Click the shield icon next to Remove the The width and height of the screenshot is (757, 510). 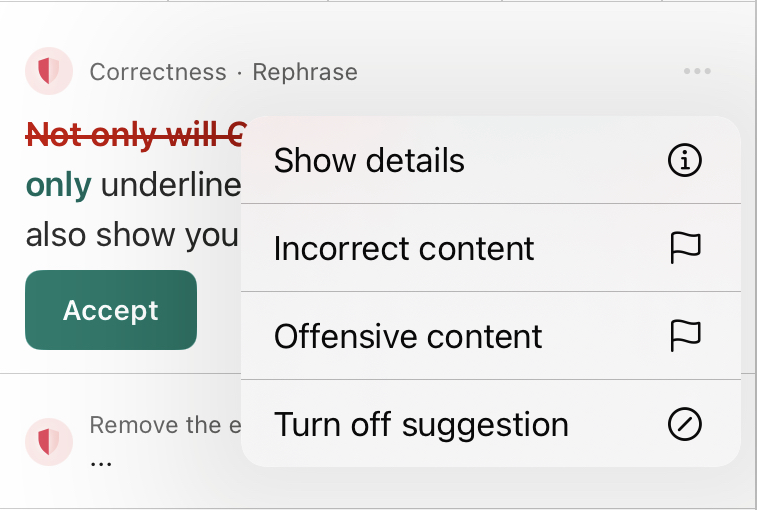click(49, 441)
